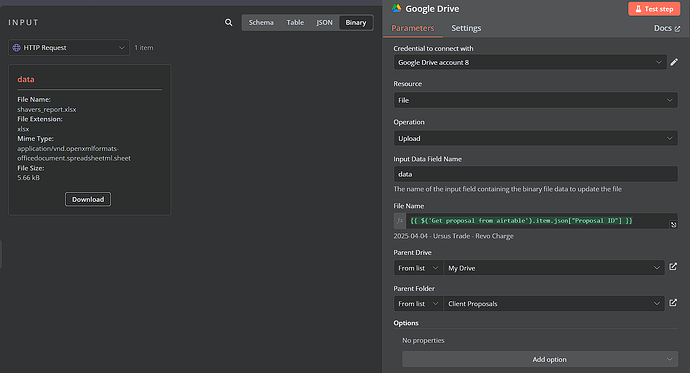Open Parent Folder external link icon
Screen dimensions: 690x373
click(x=673, y=303)
